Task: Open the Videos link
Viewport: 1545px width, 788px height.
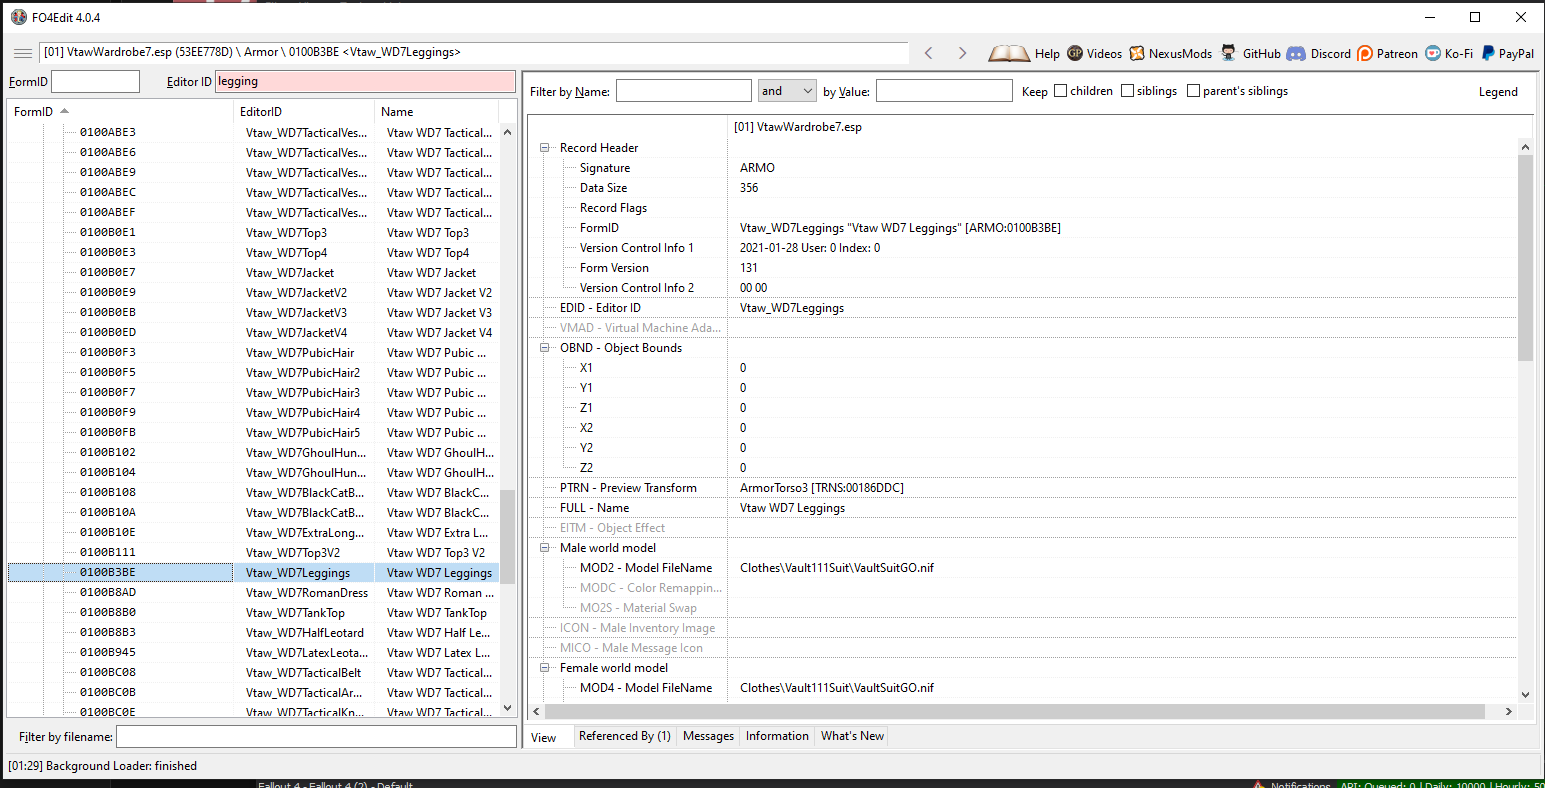Action: click(1094, 54)
